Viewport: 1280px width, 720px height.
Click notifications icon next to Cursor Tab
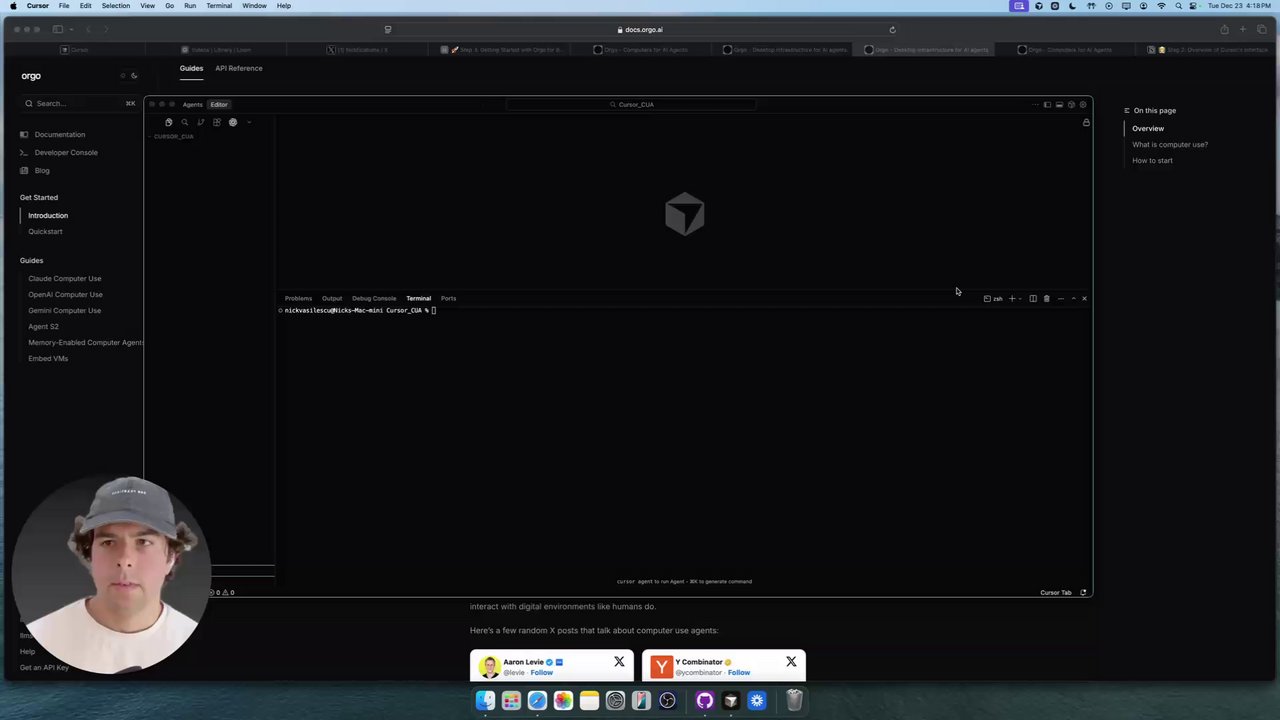[x=1083, y=592]
